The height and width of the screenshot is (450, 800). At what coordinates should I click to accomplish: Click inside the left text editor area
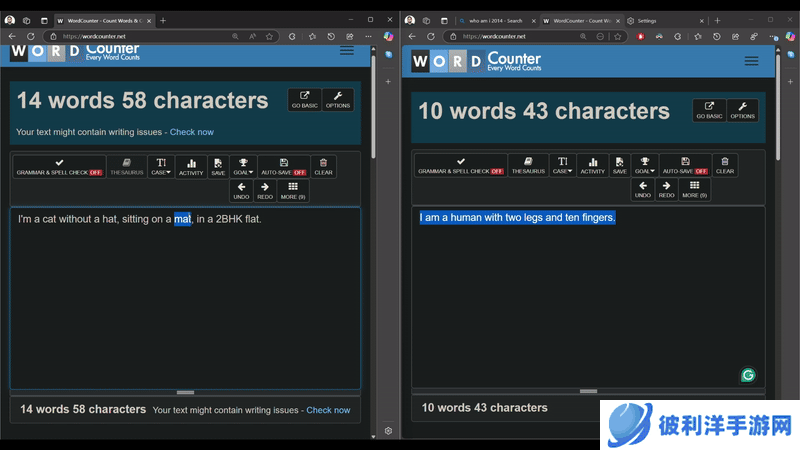coord(185,300)
